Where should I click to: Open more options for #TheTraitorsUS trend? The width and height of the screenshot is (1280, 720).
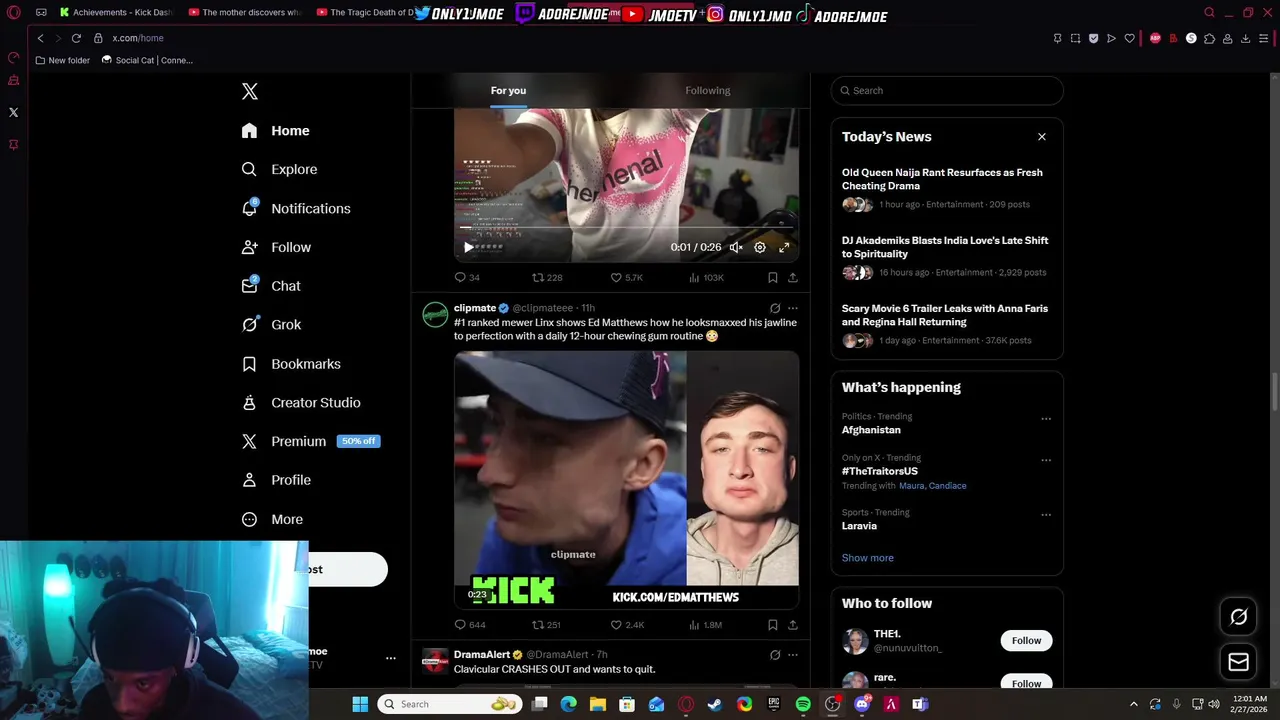point(1046,460)
